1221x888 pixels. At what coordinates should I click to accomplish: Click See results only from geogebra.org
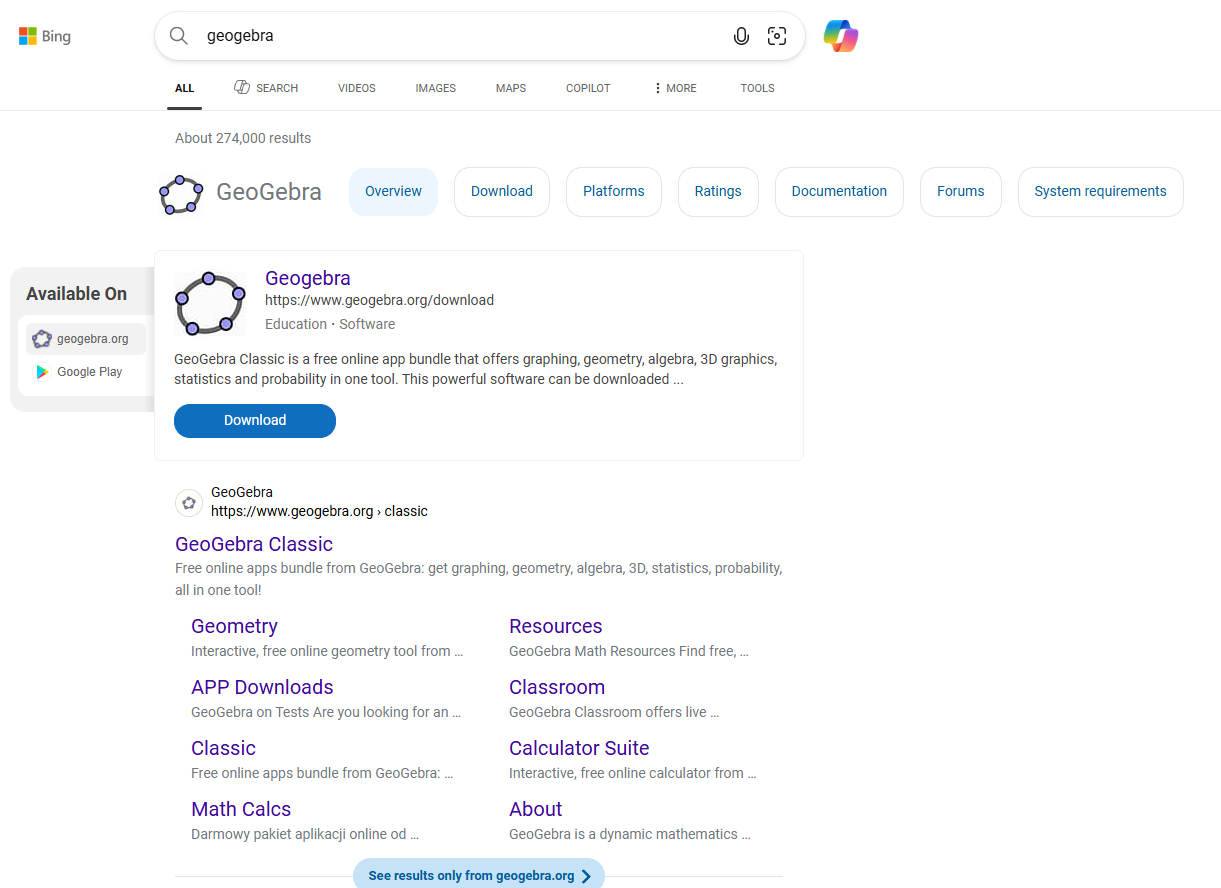(479, 876)
